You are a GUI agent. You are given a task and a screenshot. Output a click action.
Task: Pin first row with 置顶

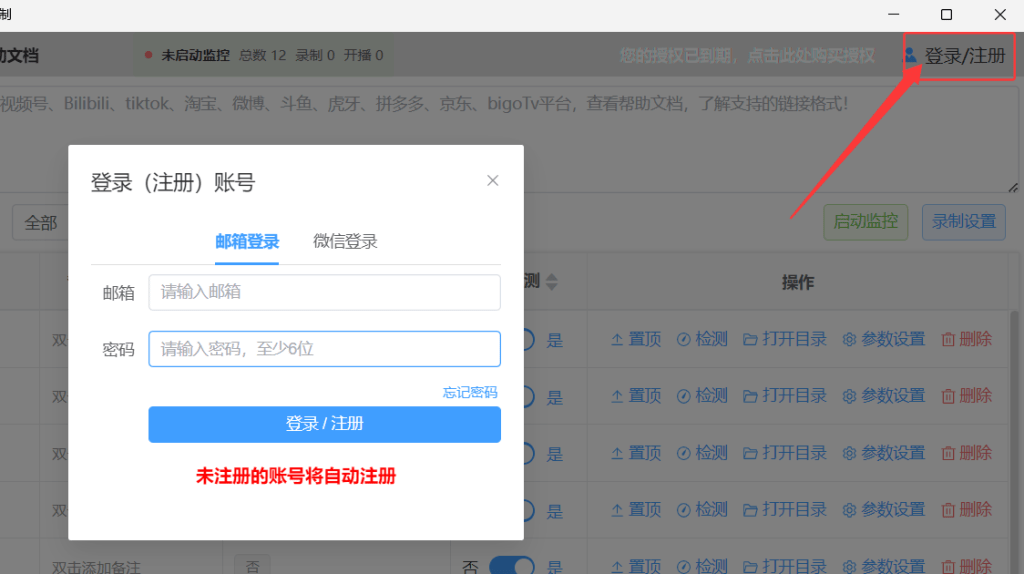[x=636, y=340]
